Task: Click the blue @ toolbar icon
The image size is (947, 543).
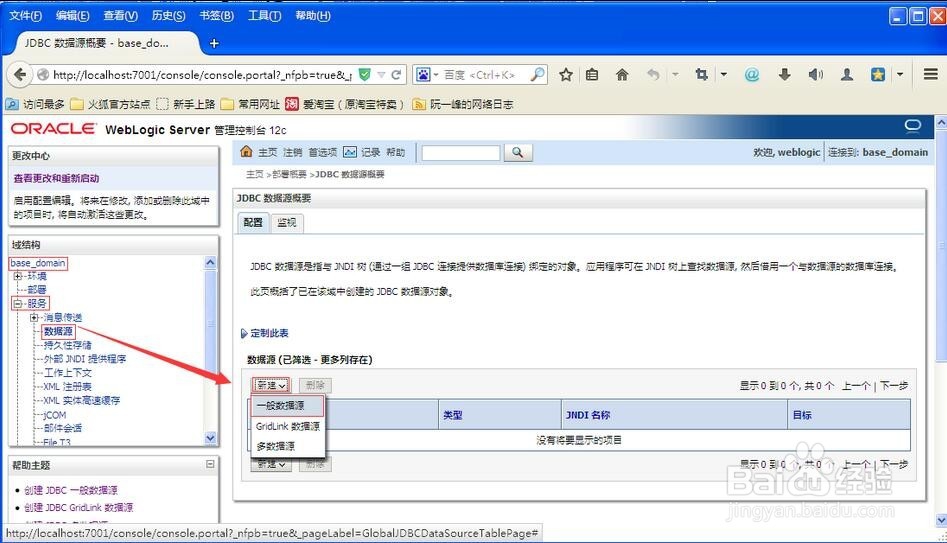Action: (x=751, y=74)
